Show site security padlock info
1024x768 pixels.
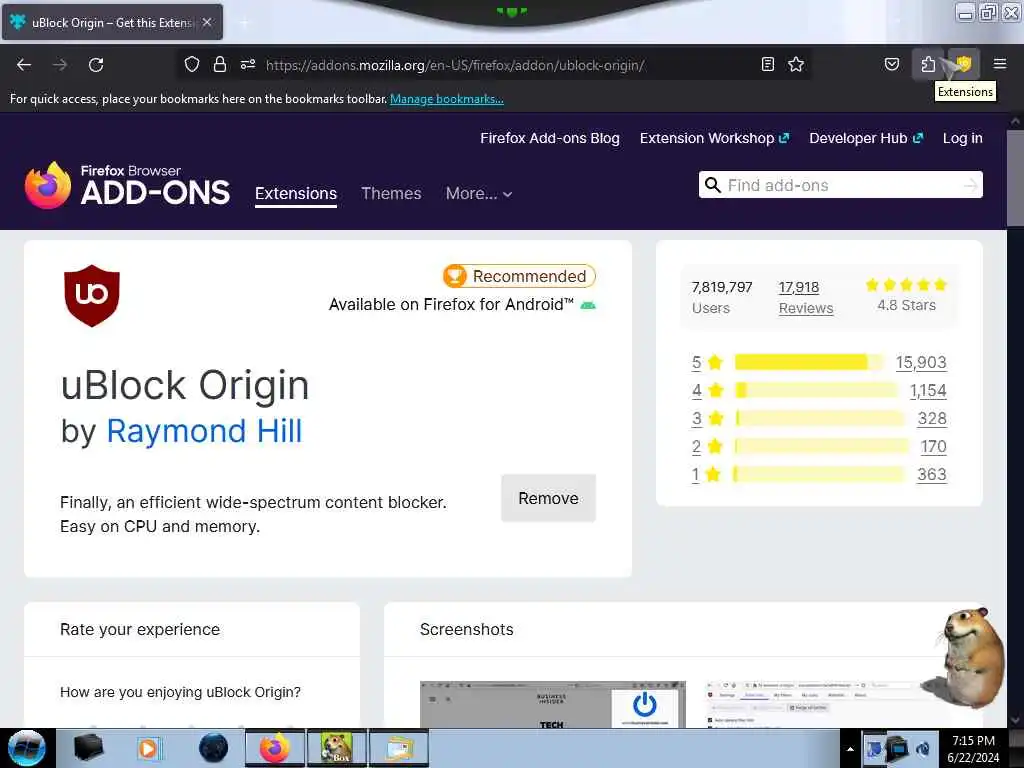[220, 65]
